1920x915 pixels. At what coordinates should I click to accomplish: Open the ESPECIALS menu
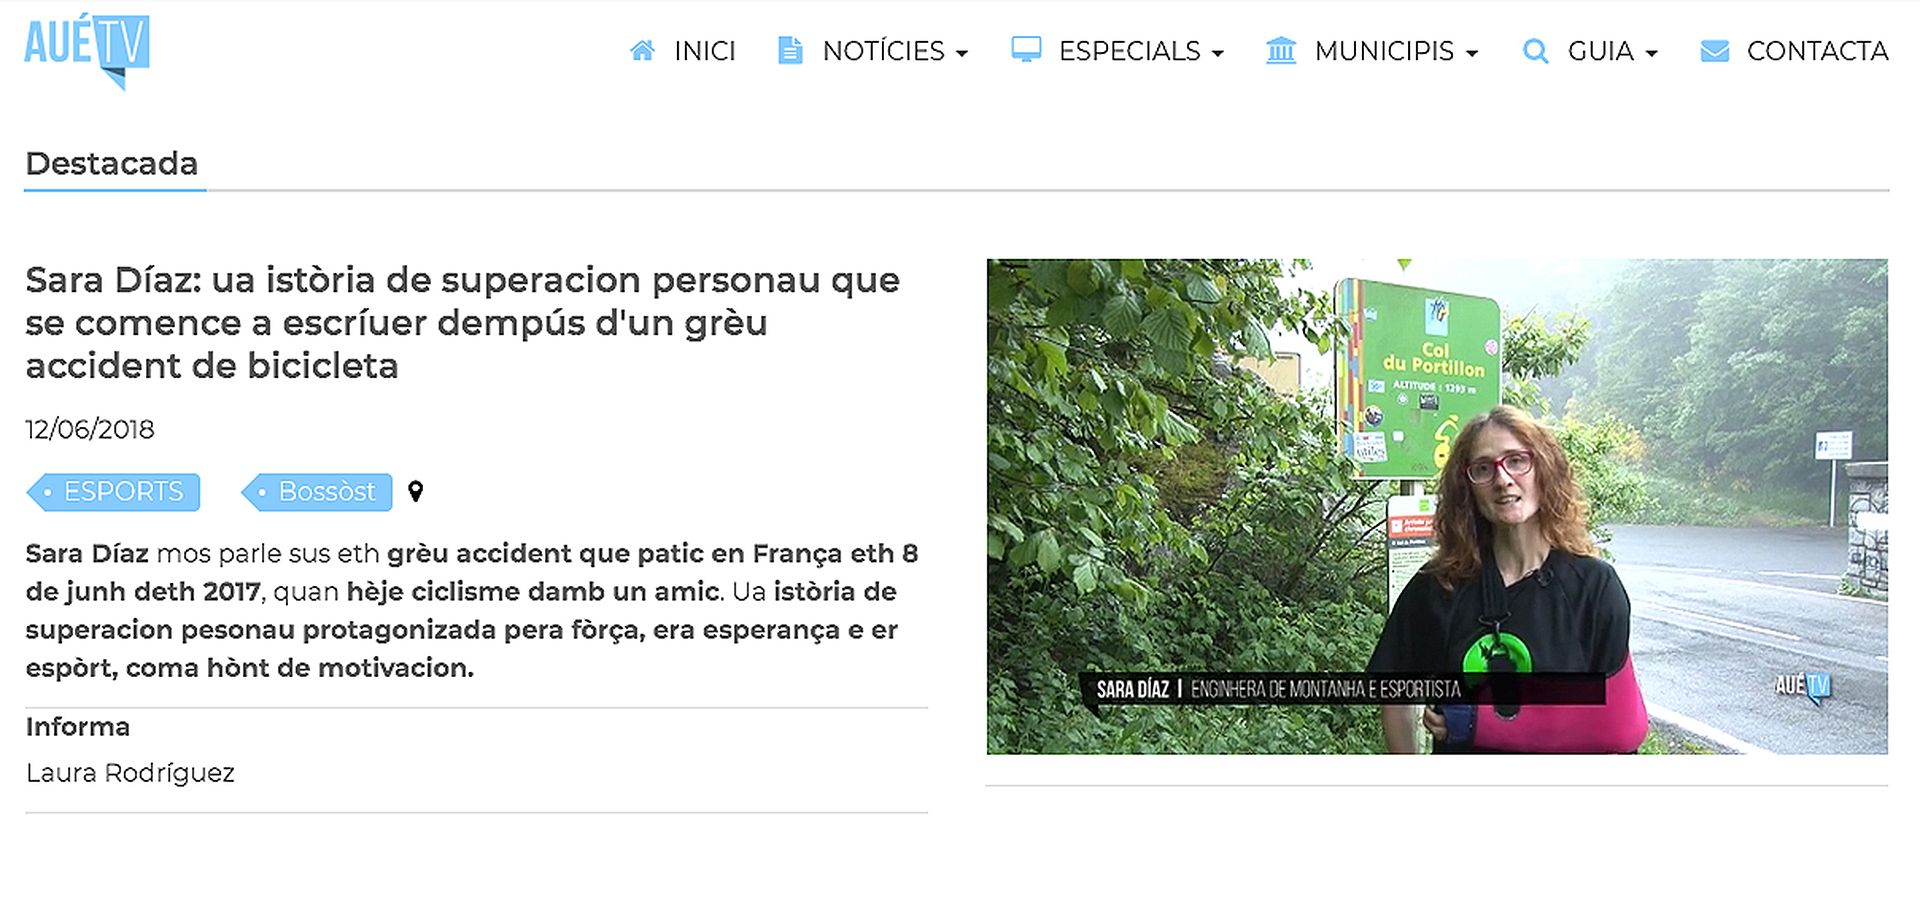coord(1130,51)
